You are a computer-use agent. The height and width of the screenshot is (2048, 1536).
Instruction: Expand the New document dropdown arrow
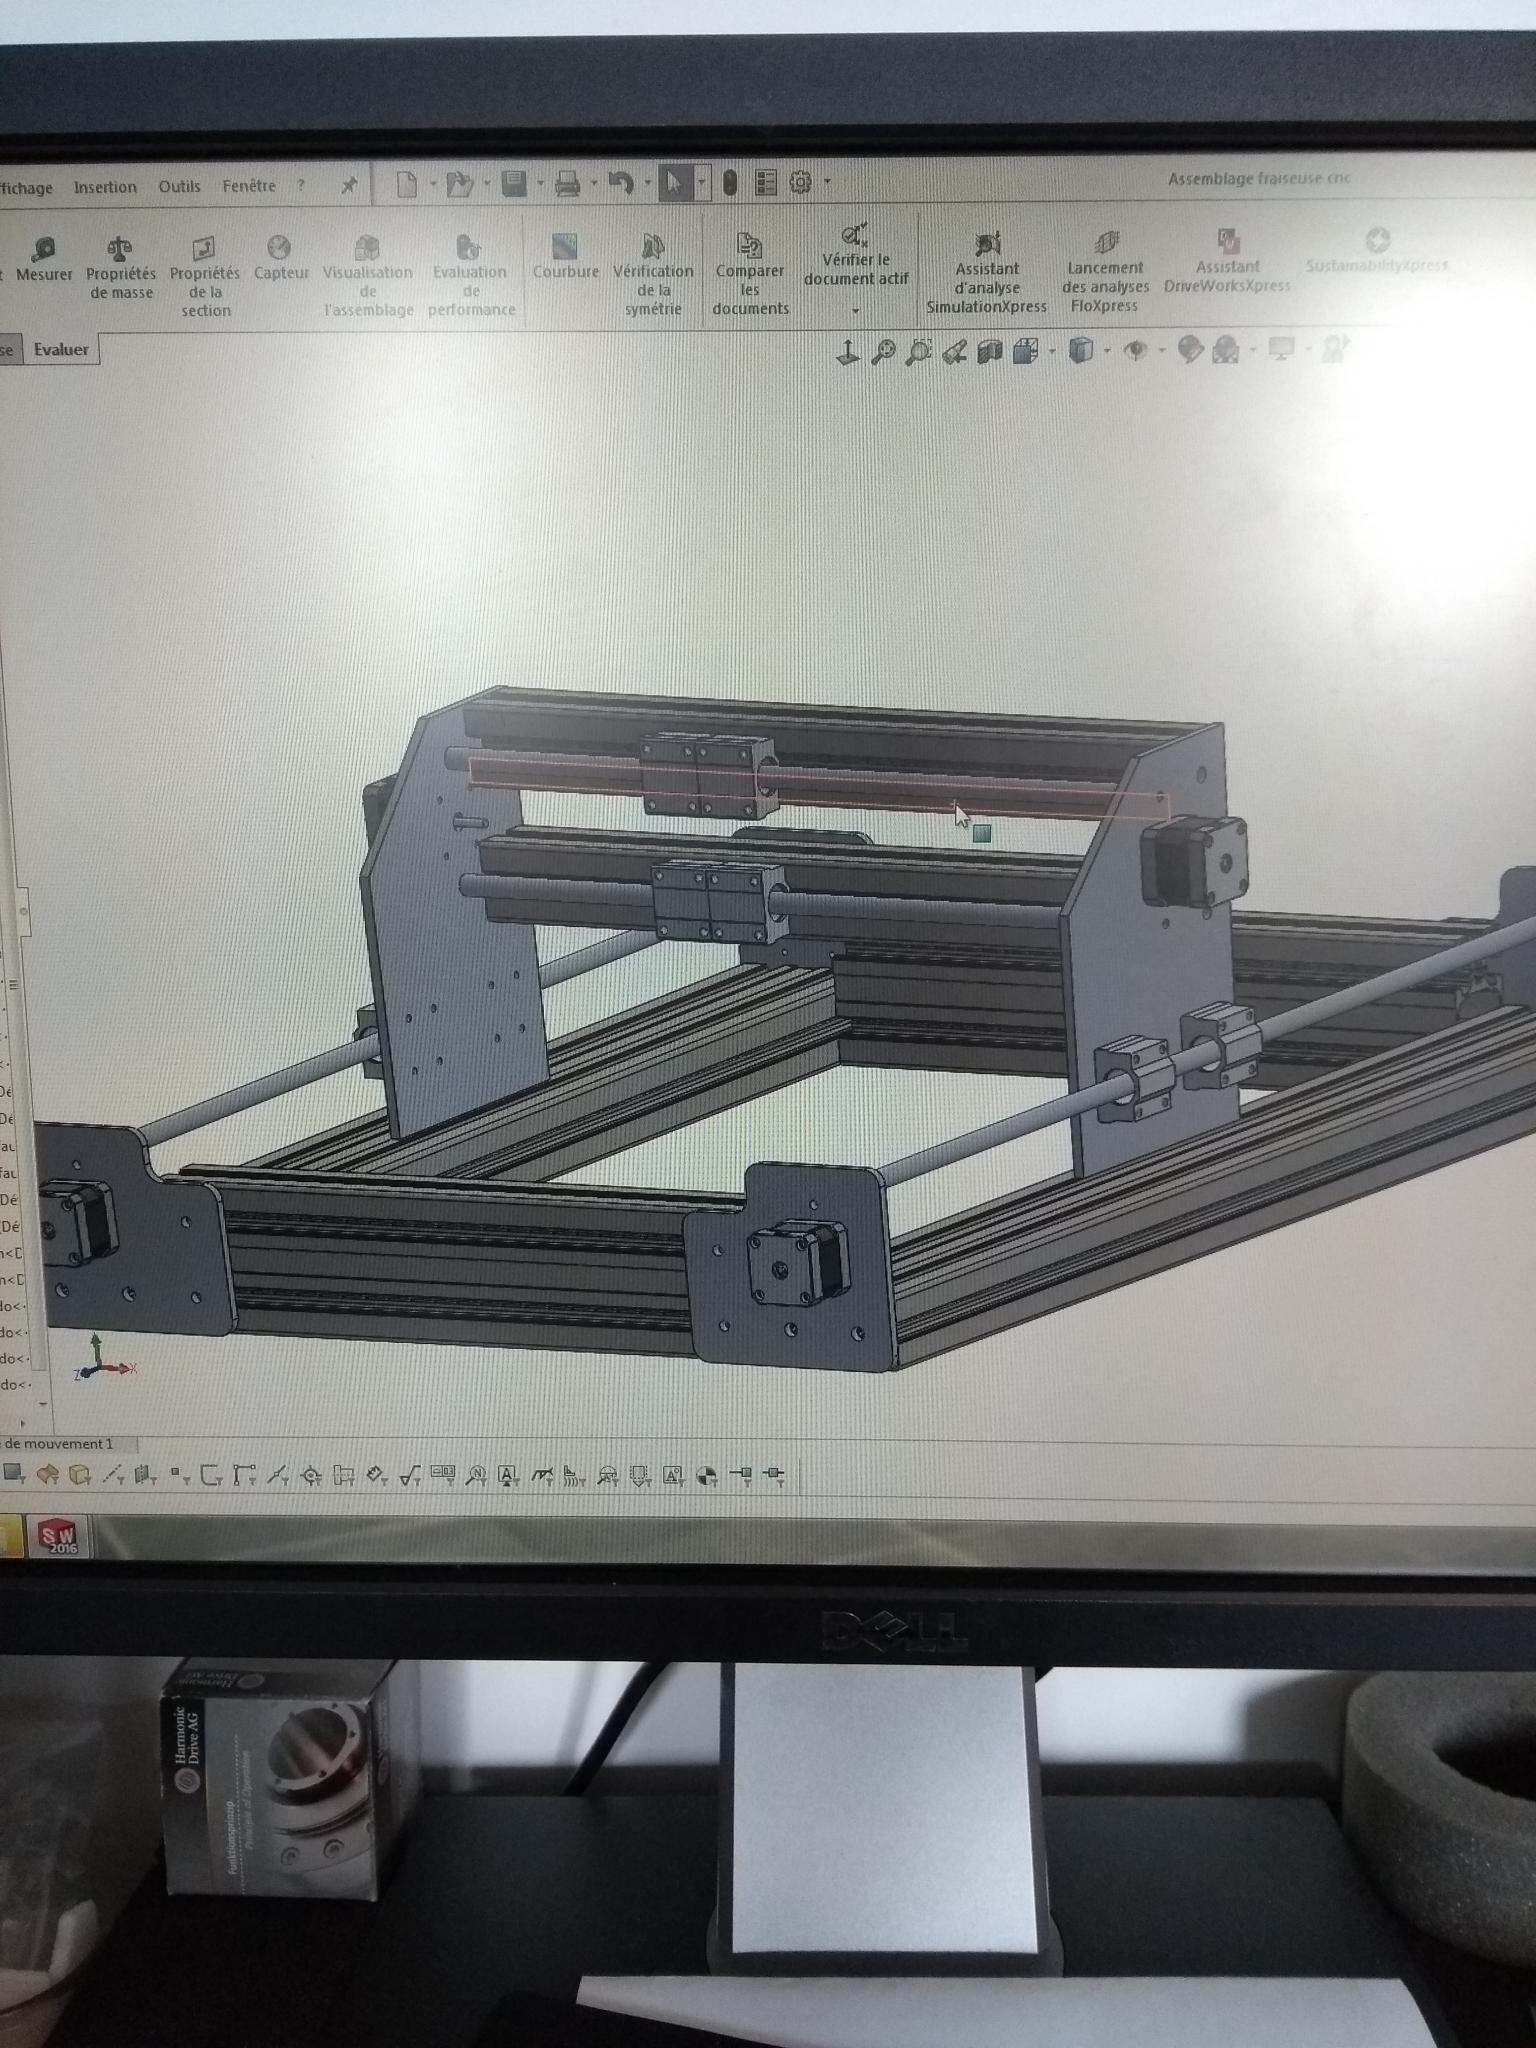(x=433, y=184)
